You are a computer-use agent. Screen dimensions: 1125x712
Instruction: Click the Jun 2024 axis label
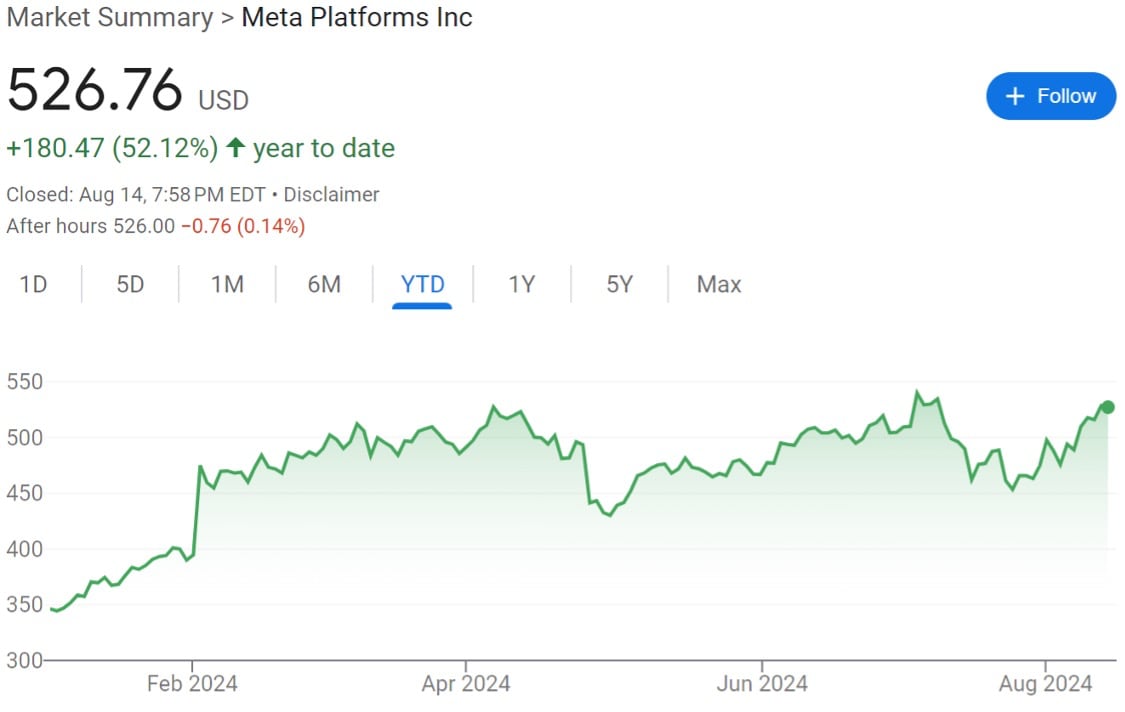click(x=763, y=685)
